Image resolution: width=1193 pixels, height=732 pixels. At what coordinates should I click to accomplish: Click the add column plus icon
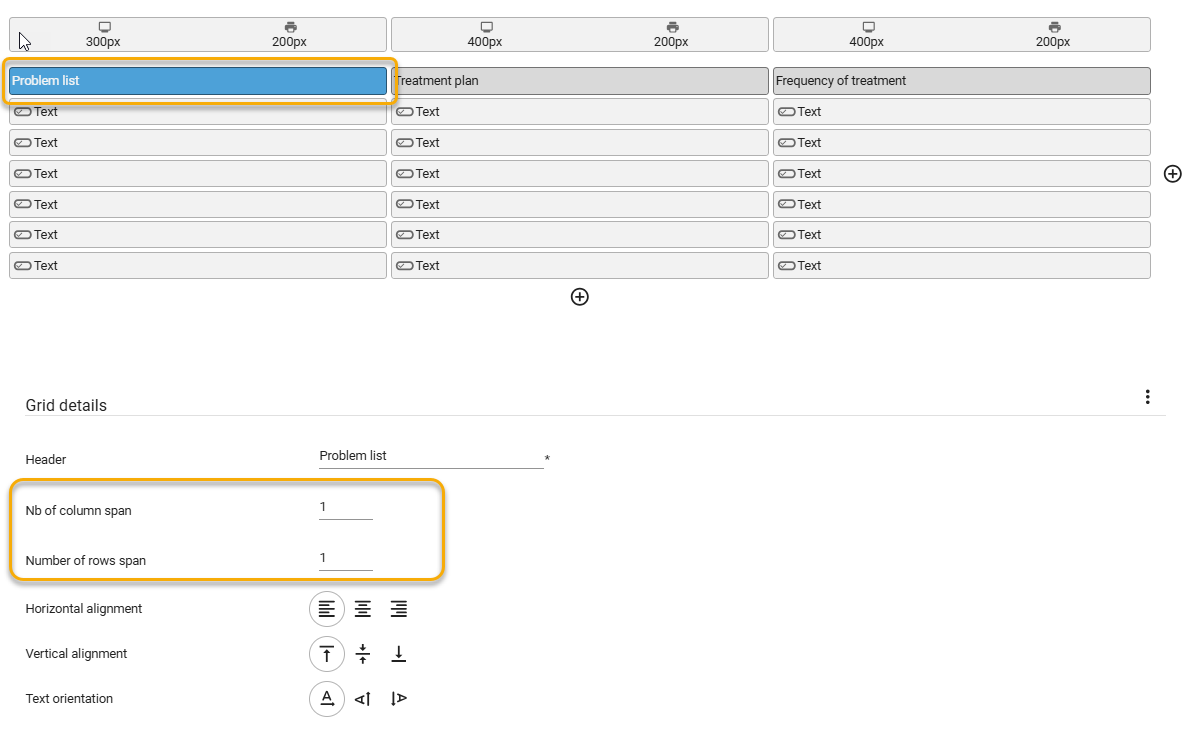click(x=1173, y=174)
